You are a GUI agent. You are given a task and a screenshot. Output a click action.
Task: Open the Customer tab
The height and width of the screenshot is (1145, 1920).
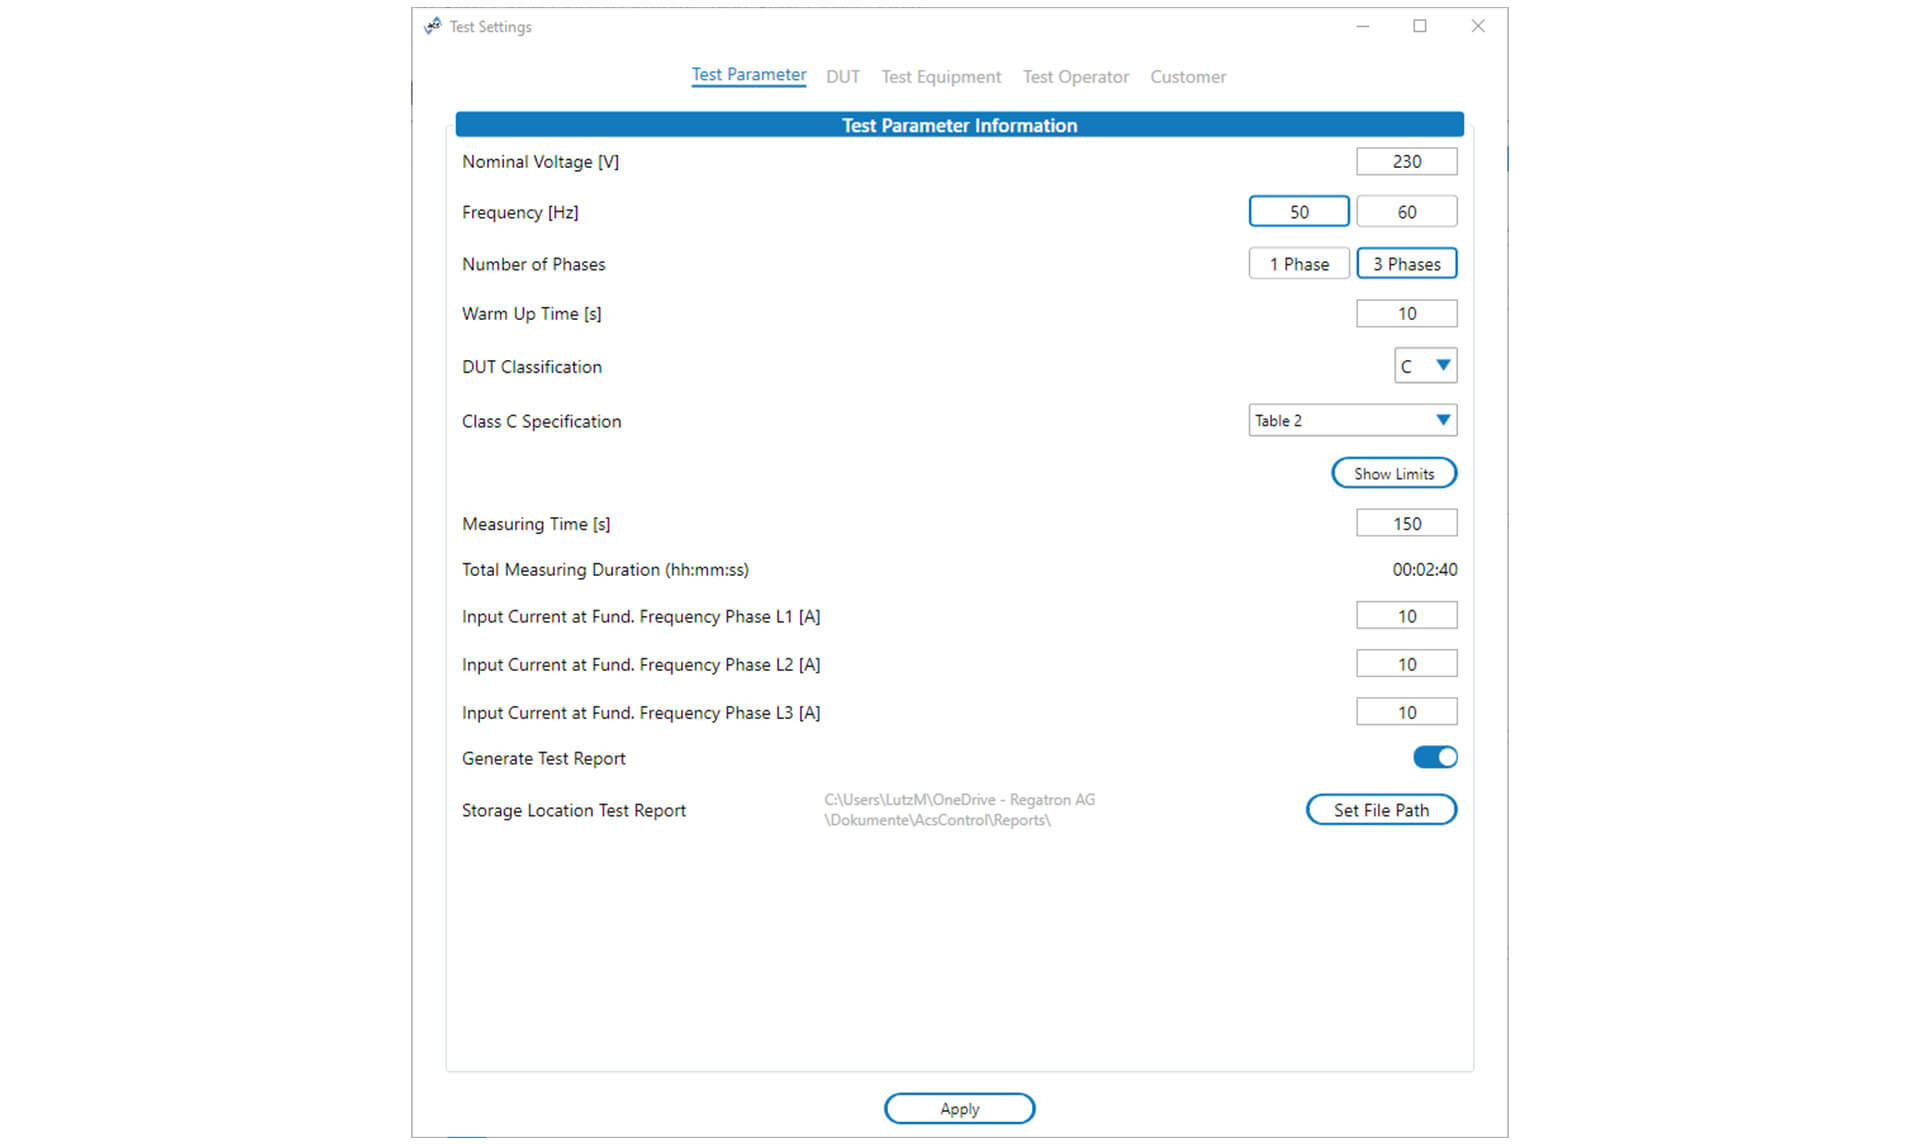[x=1187, y=77]
